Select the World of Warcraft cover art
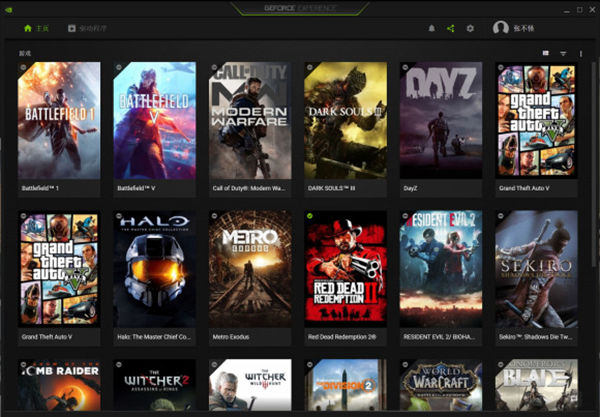 [441, 385]
